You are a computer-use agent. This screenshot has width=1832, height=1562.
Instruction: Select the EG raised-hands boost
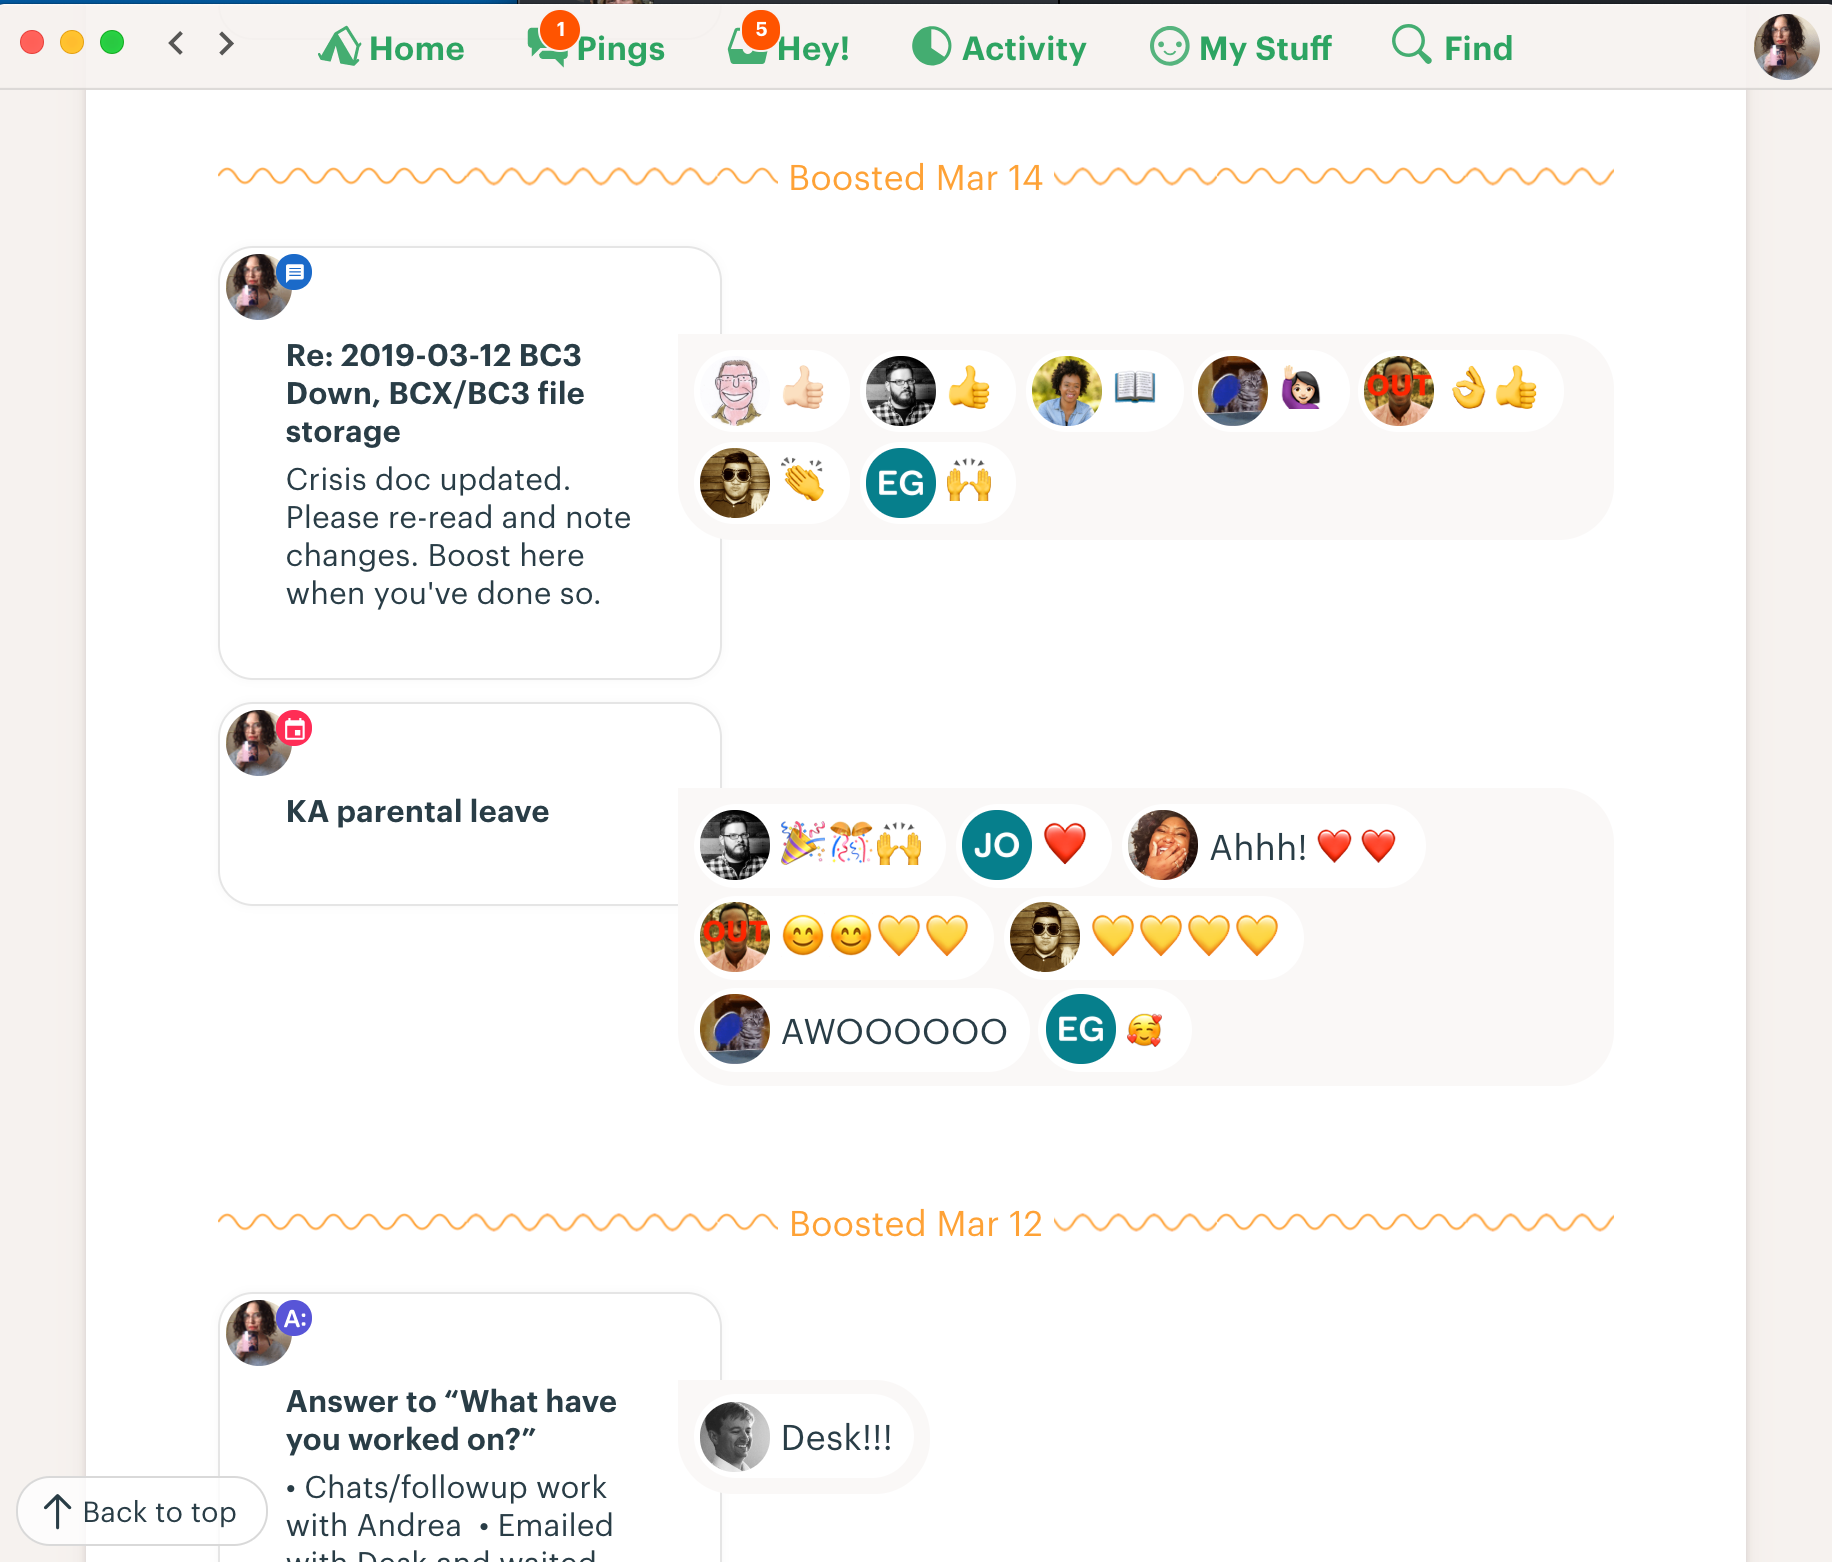click(937, 484)
